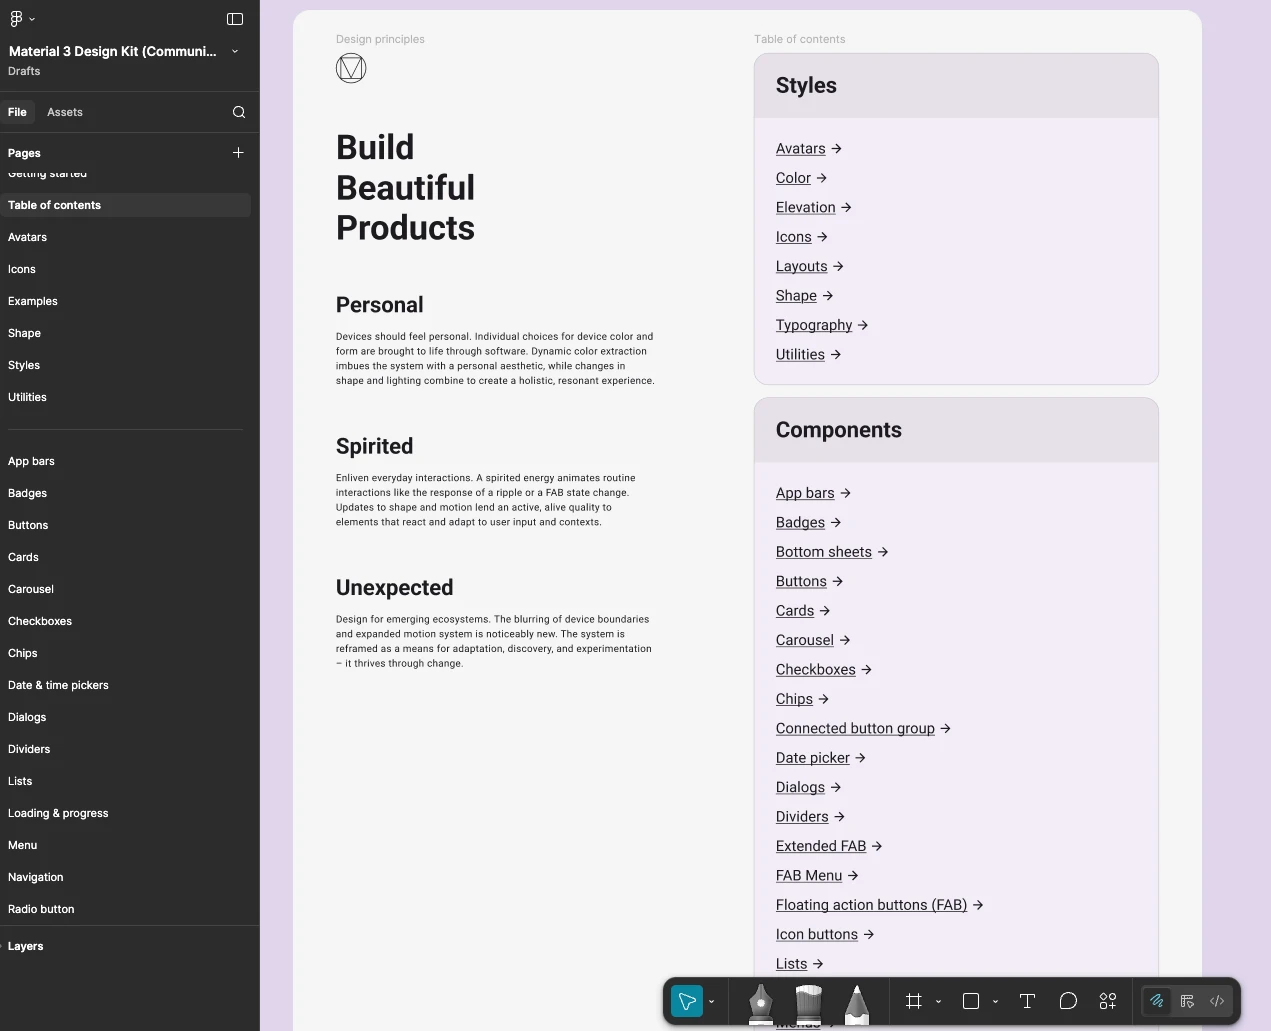The width and height of the screenshot is (1271, 1031).
Task: Select the Brush tool
Action: [808, 1003]
